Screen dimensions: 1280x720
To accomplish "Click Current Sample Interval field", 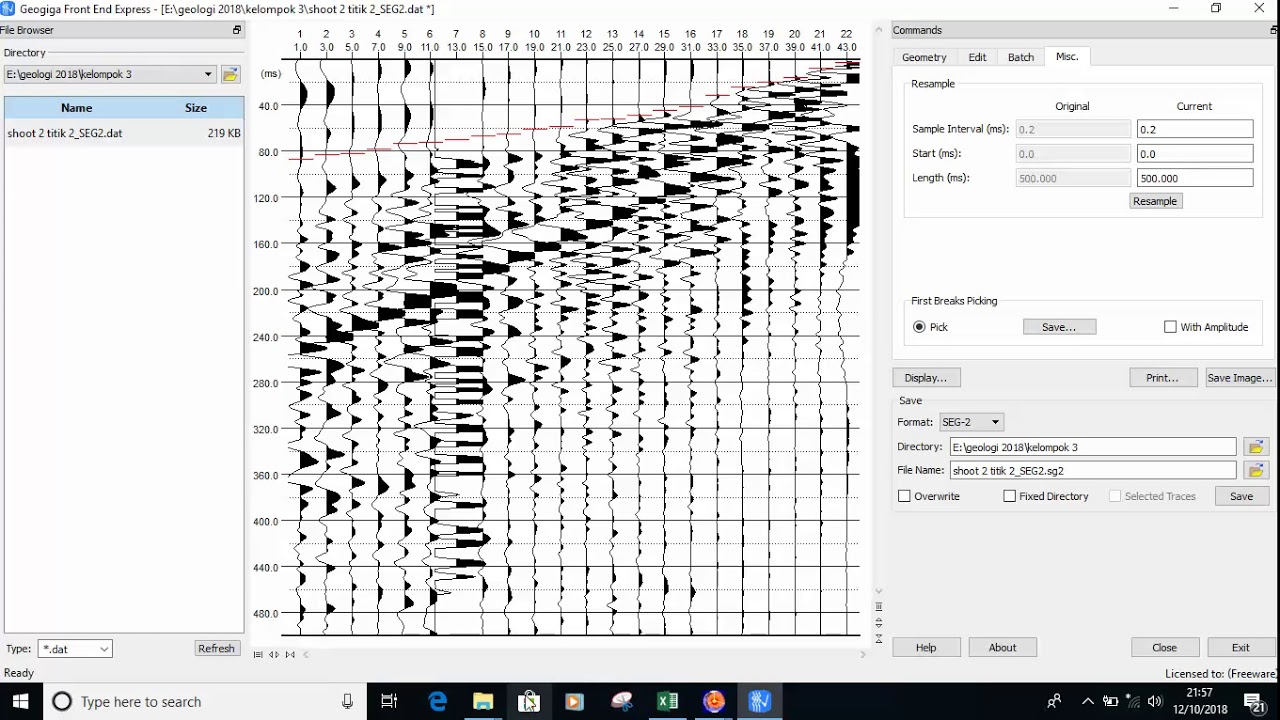I will coord(1195,129).
